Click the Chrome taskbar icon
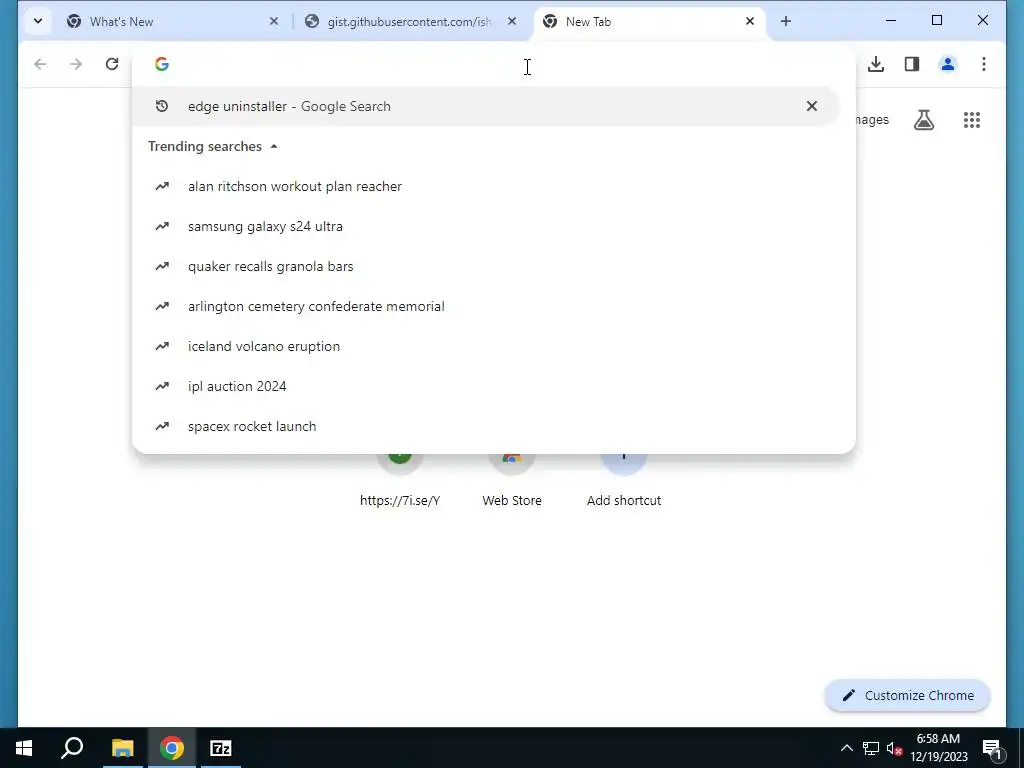The width and height of the screenshot is (1024, 768). (x=172, y=748)
